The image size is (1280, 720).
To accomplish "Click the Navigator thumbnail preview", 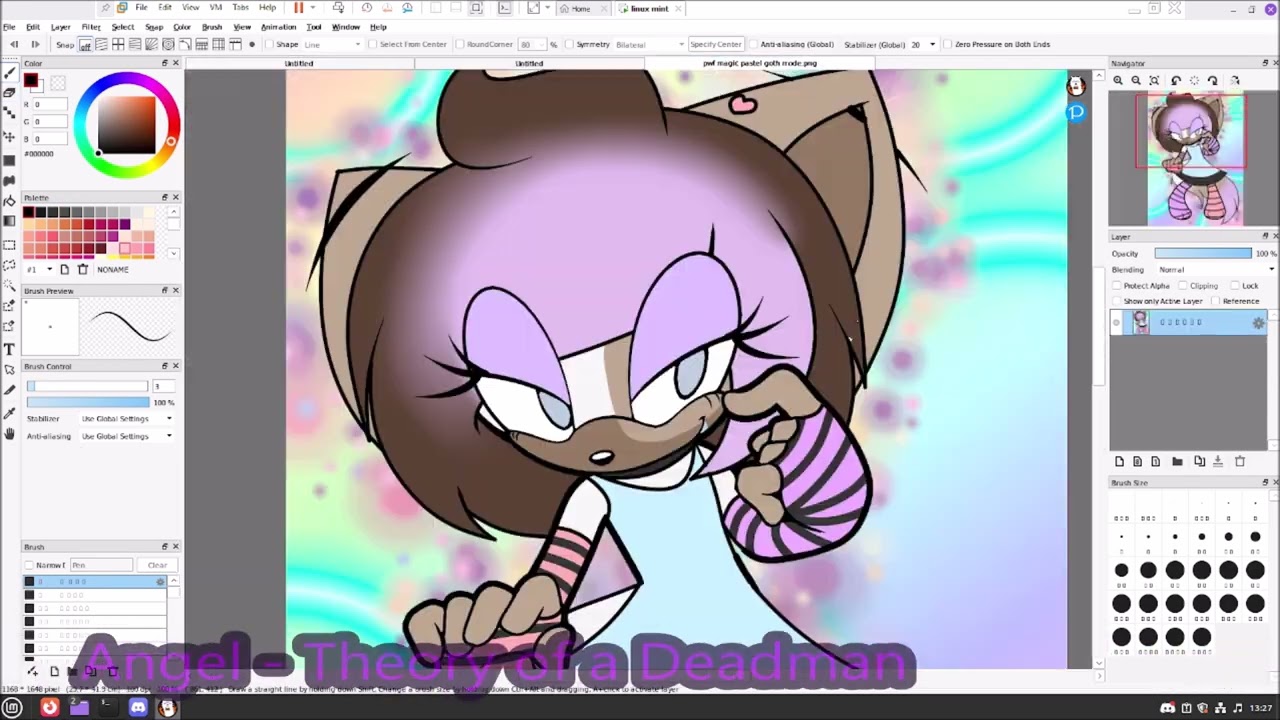I will (x=1189, y=159).
